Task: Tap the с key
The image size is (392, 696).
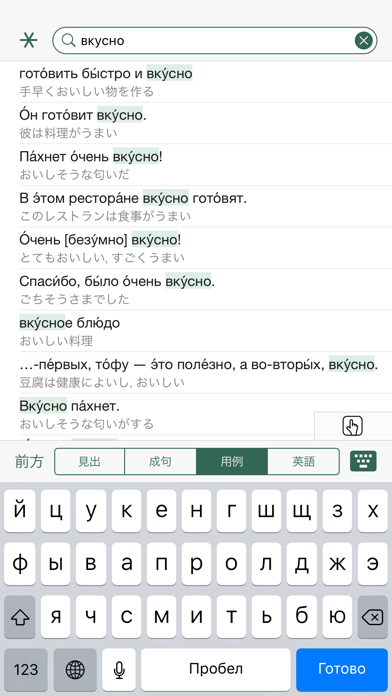Action: [126, 617]
